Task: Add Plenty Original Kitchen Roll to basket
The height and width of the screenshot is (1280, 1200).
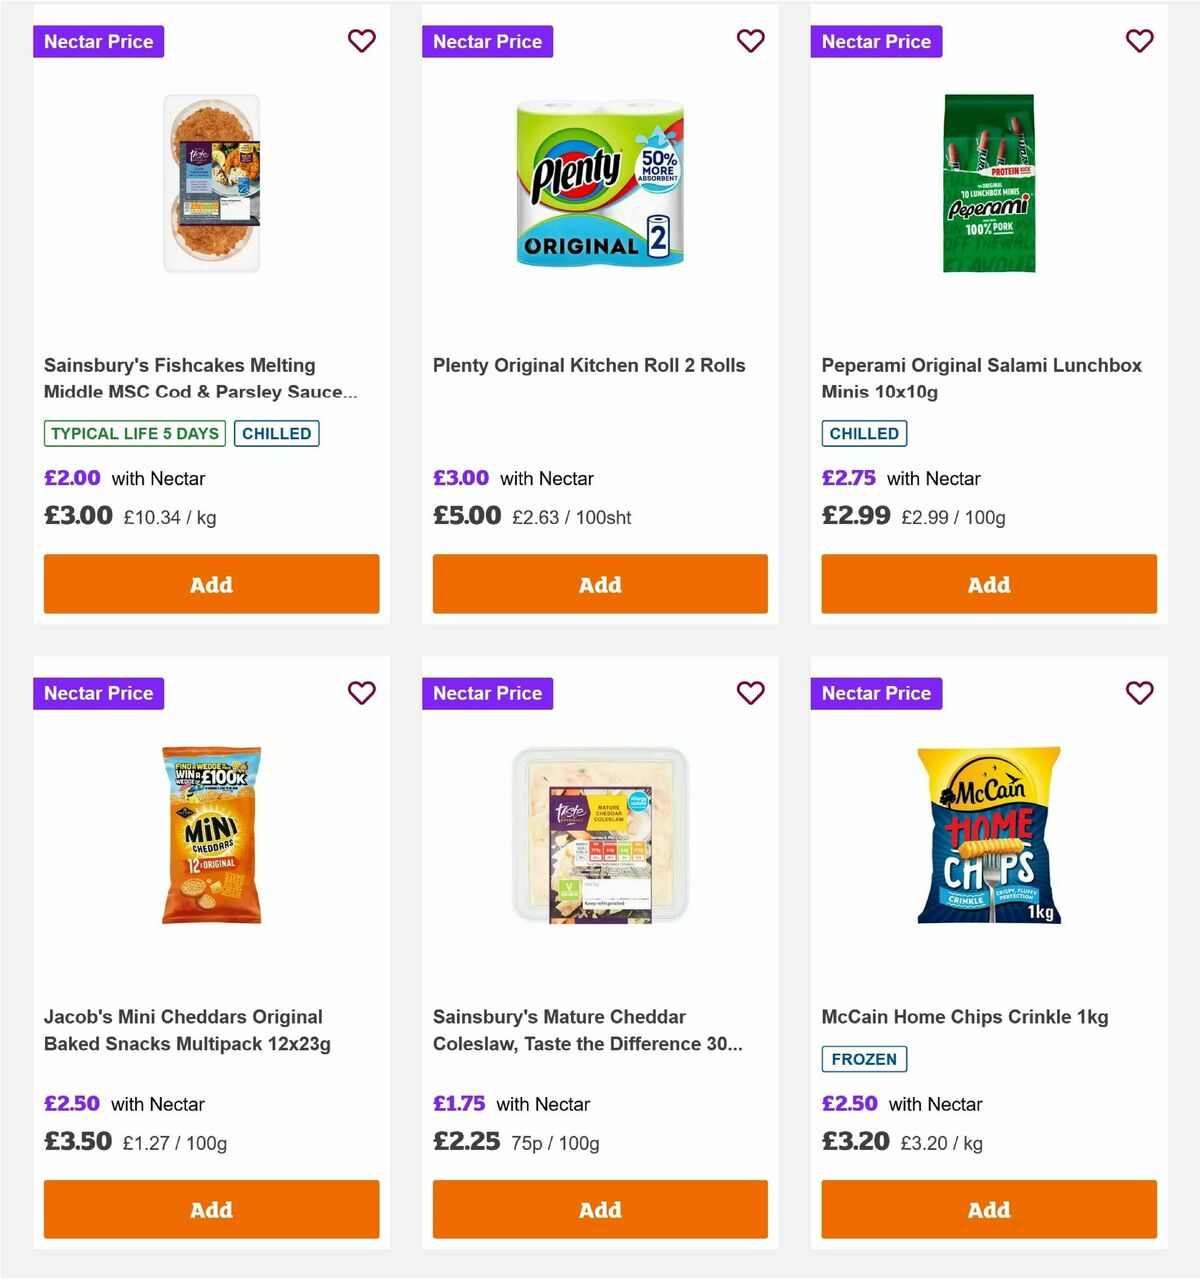Action: (599, 584)
